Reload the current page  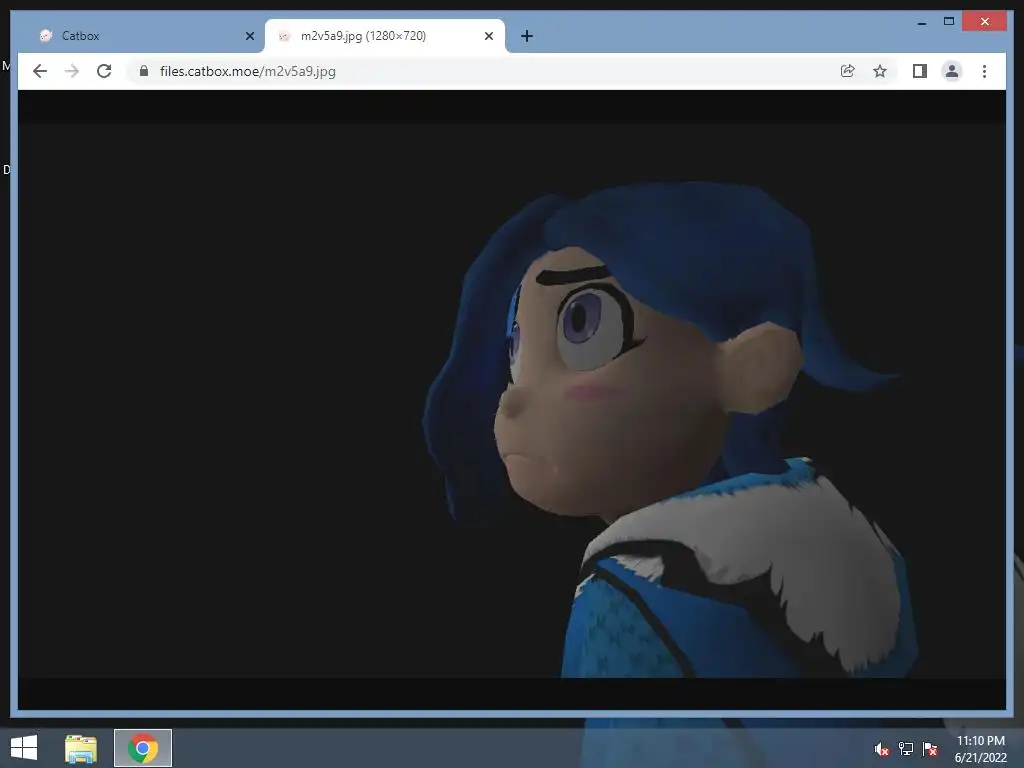(104, 71)
